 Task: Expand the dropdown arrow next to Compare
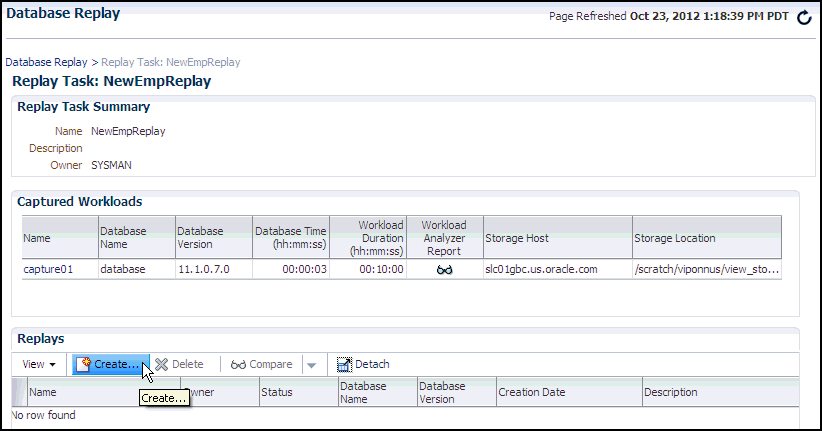(311, 365)
